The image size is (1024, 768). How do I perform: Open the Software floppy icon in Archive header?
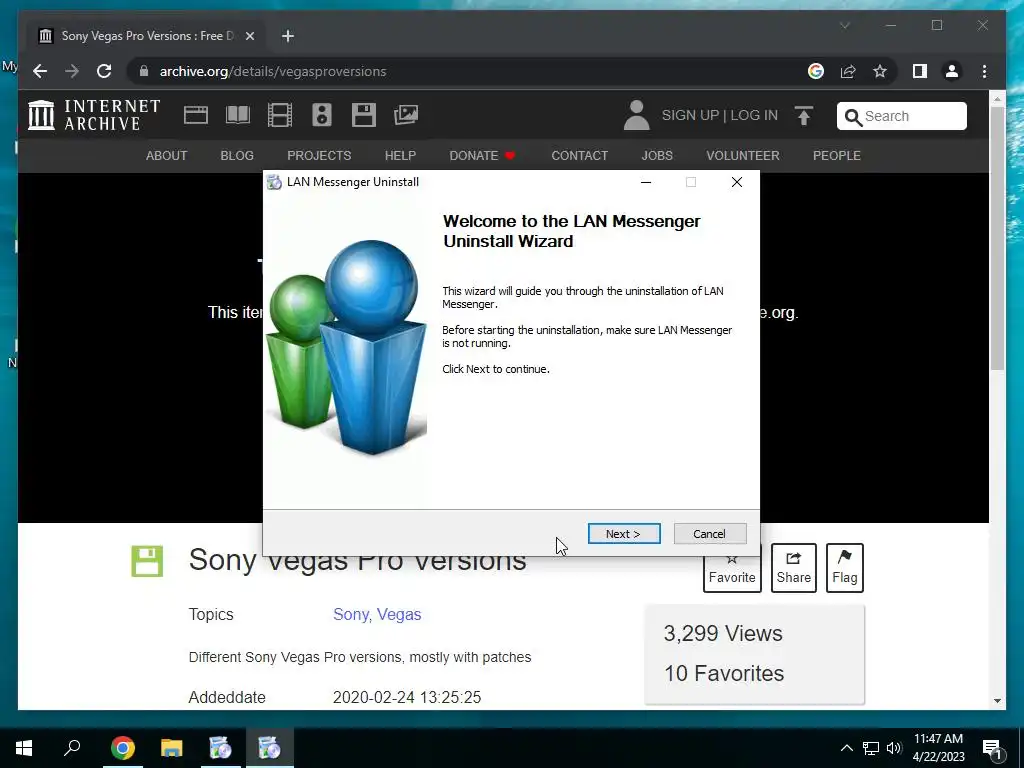pos(364,115)
